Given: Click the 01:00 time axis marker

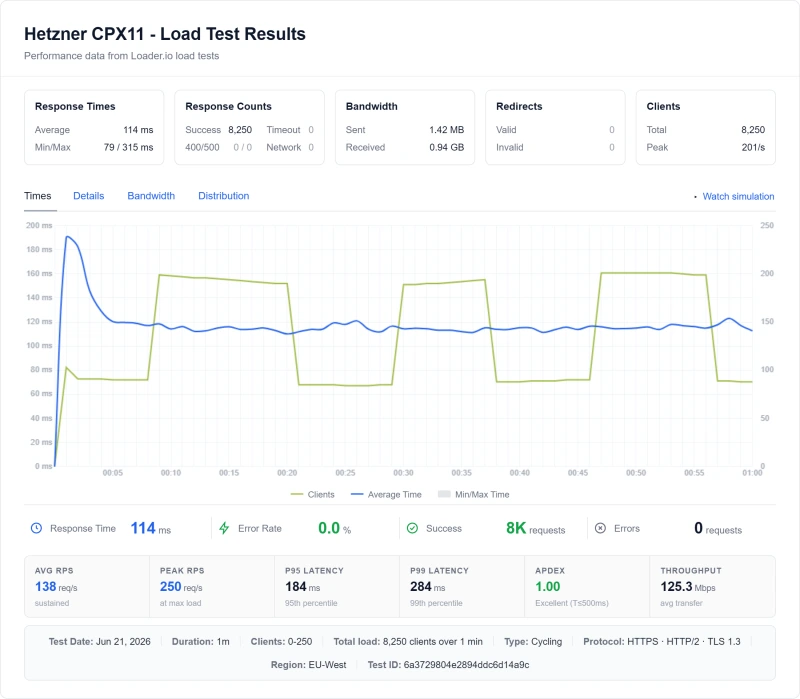Looking at the screenshot, I should [x=752, y=473].
